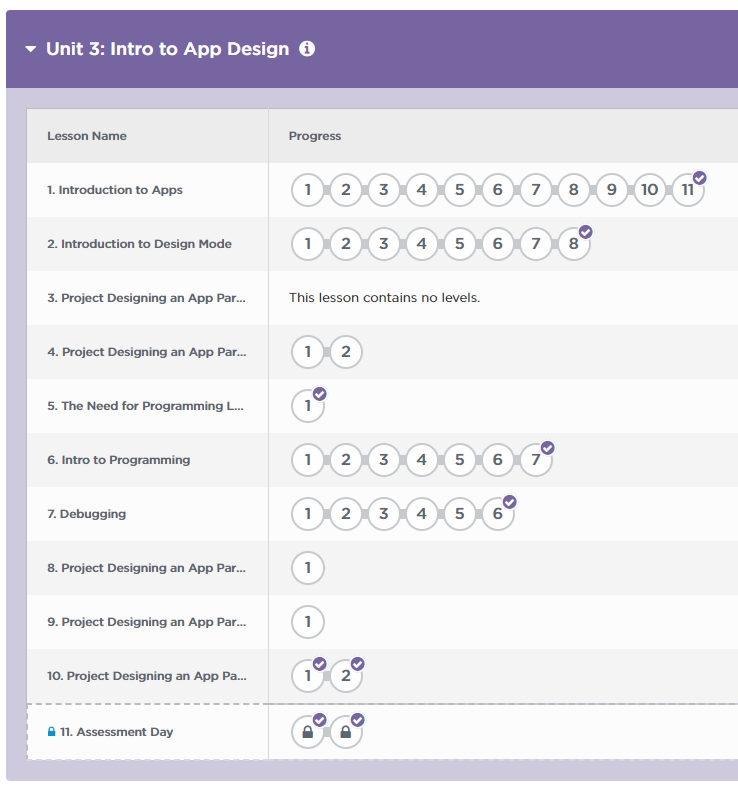Click the Progress column header
The height and width of the screenshot is (793, 738).
(315, 136)
